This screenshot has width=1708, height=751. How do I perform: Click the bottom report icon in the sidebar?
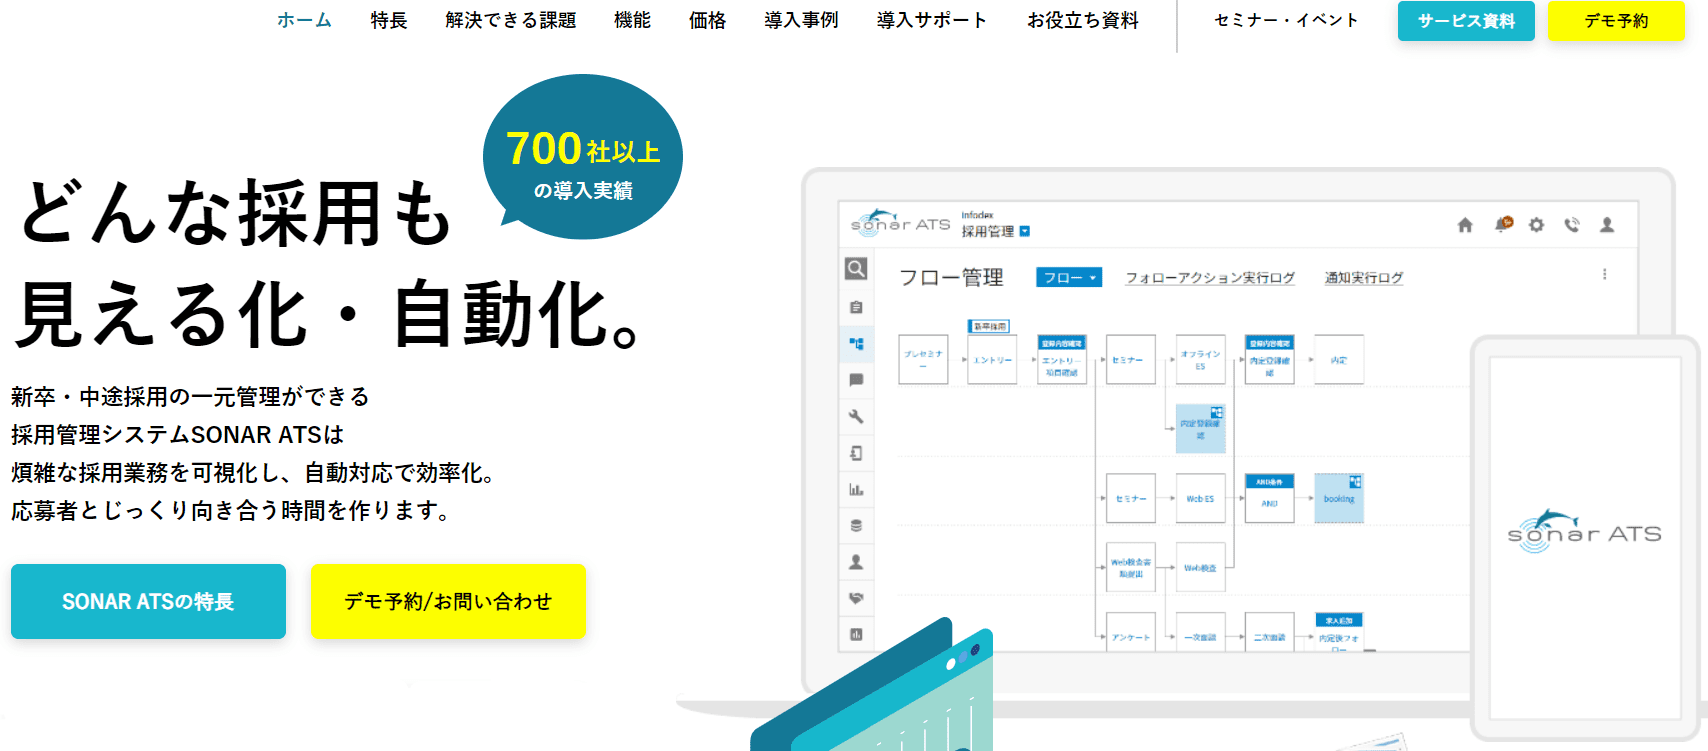[856, 634]
